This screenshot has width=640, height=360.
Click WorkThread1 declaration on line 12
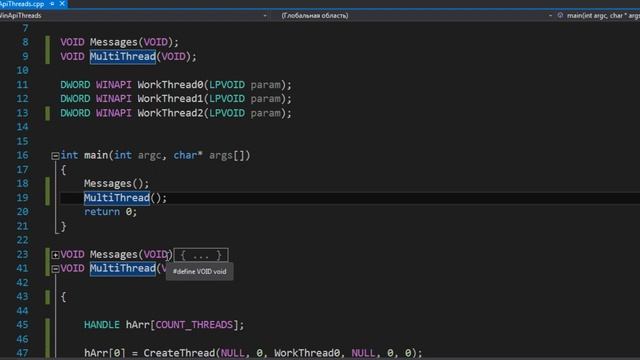click(170, 99)
